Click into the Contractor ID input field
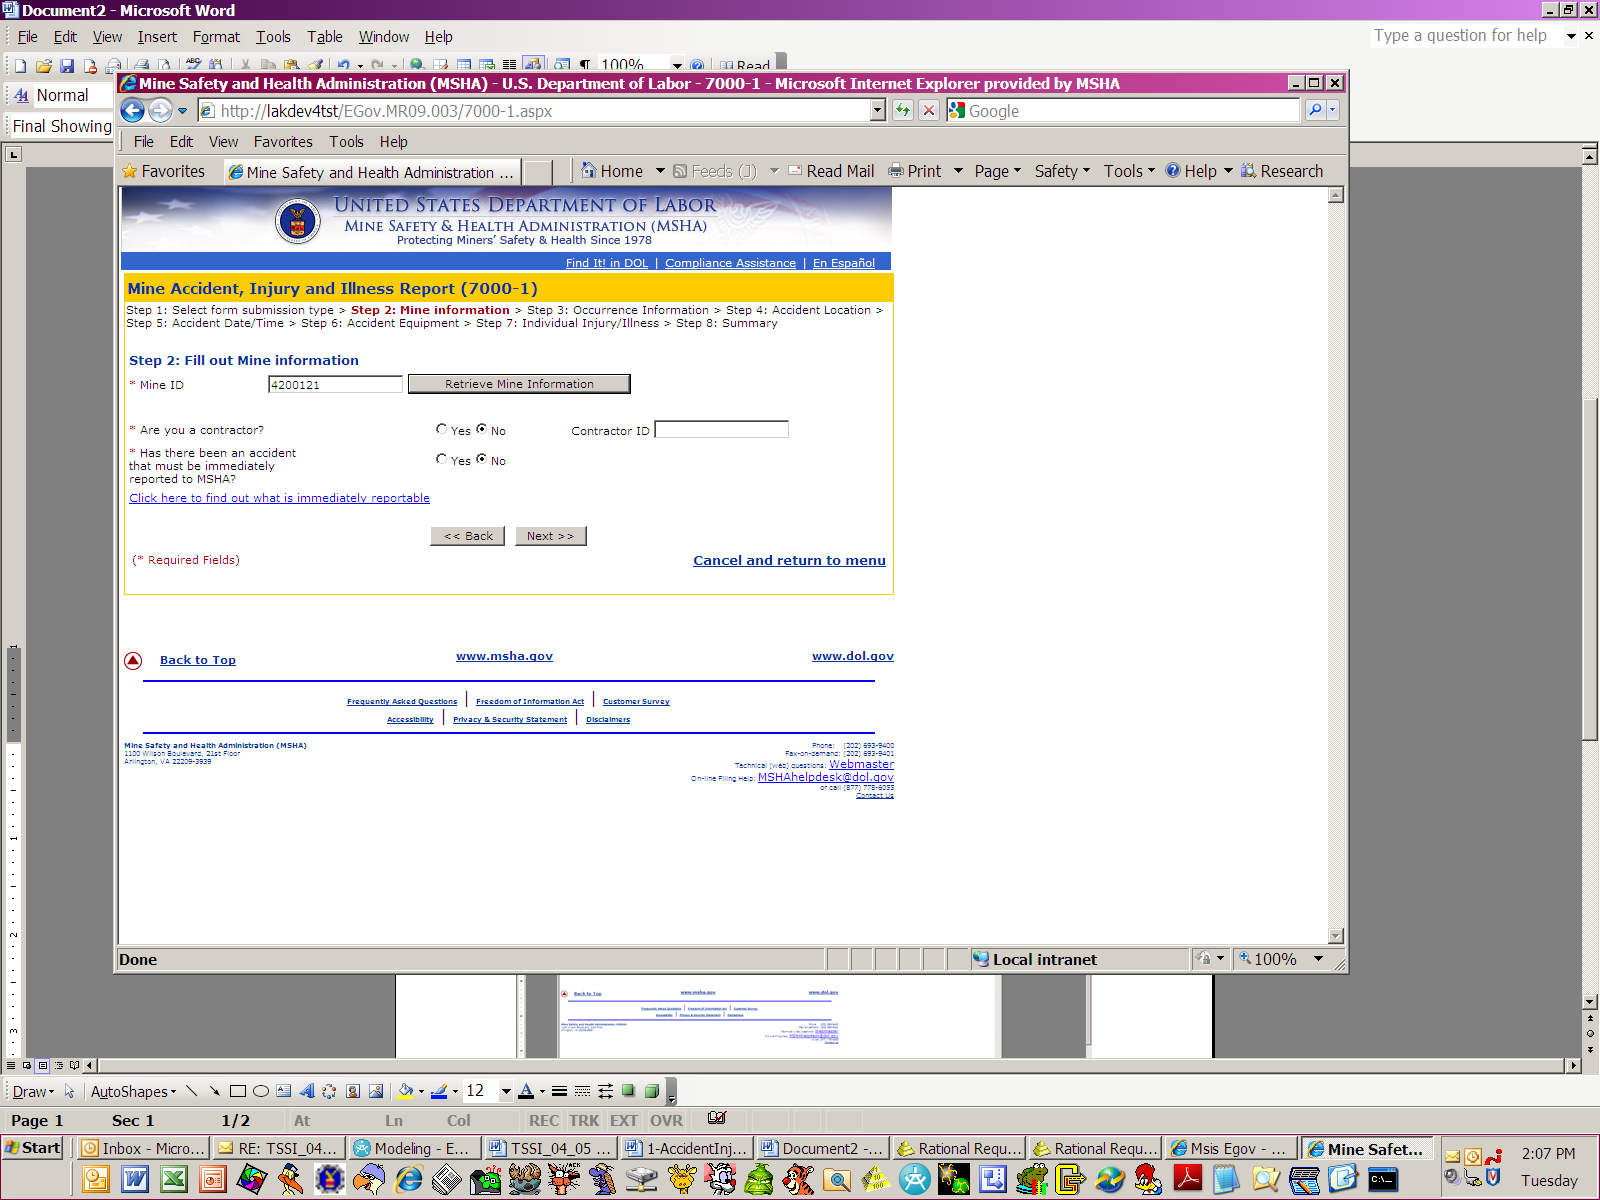Image resolution: width=1600 pixels, height=1200 pixels. (721, 429)
